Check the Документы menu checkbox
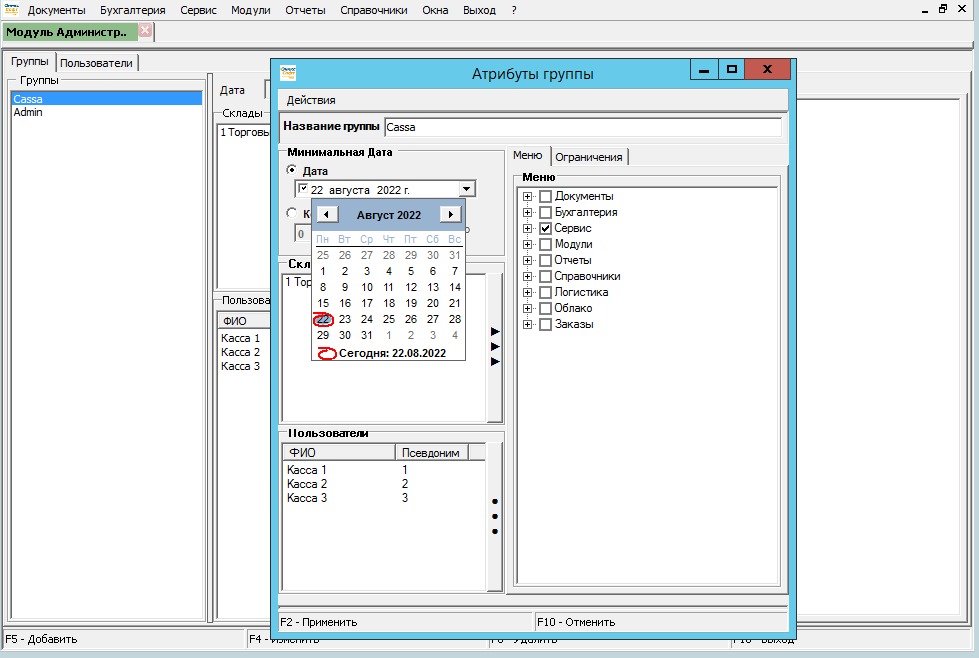This screenshot has width=979, height=658. (545, 196)
